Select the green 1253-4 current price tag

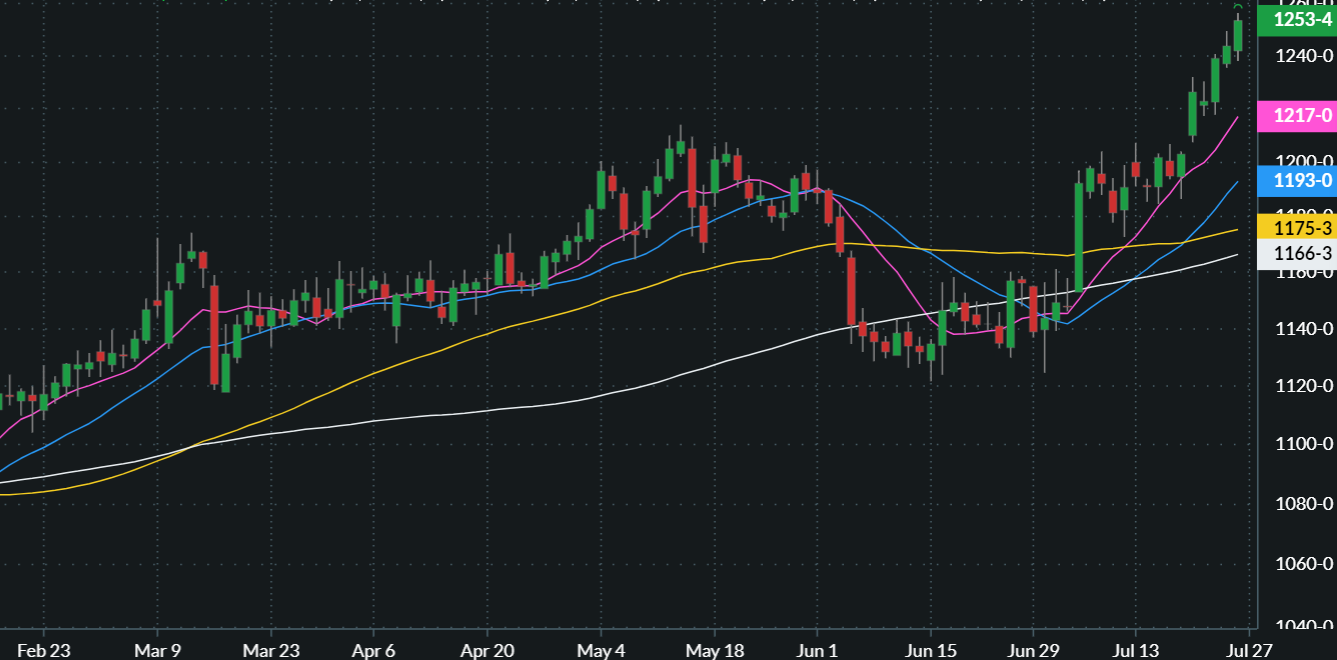[x=1297, y=20]
